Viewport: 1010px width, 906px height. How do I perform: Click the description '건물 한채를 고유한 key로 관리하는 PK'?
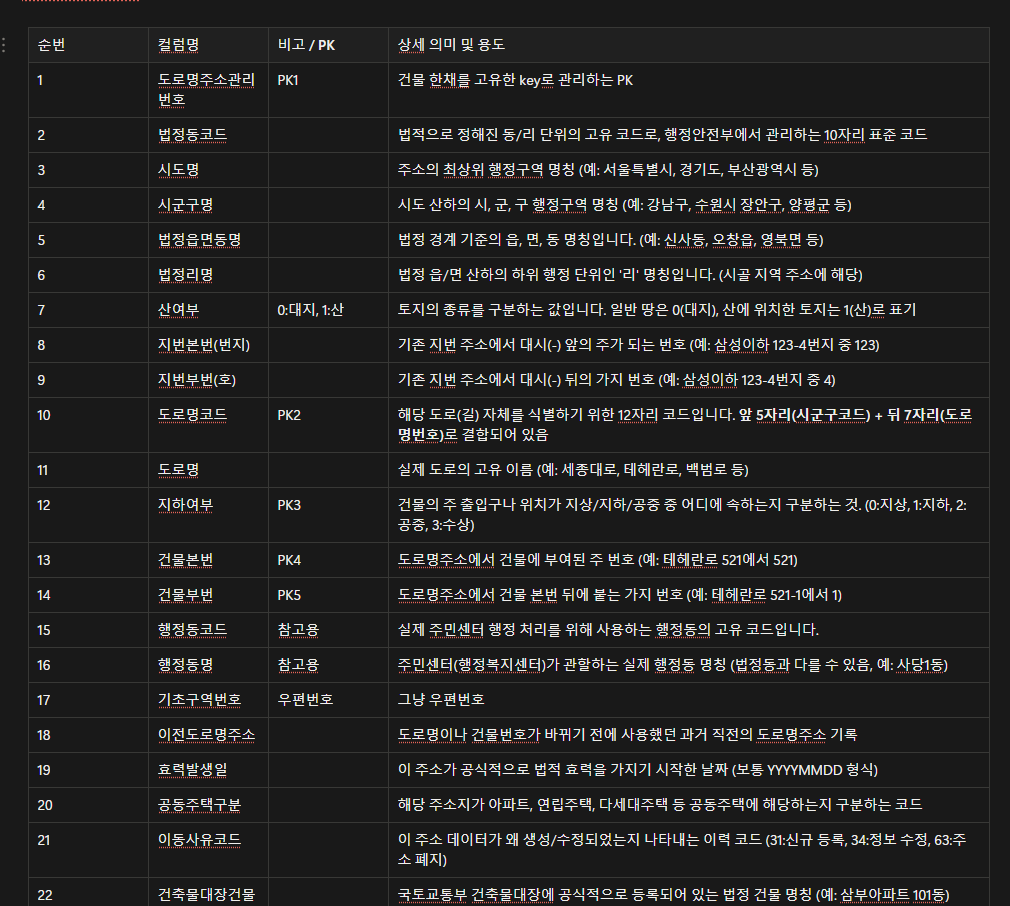click(689, 90)
